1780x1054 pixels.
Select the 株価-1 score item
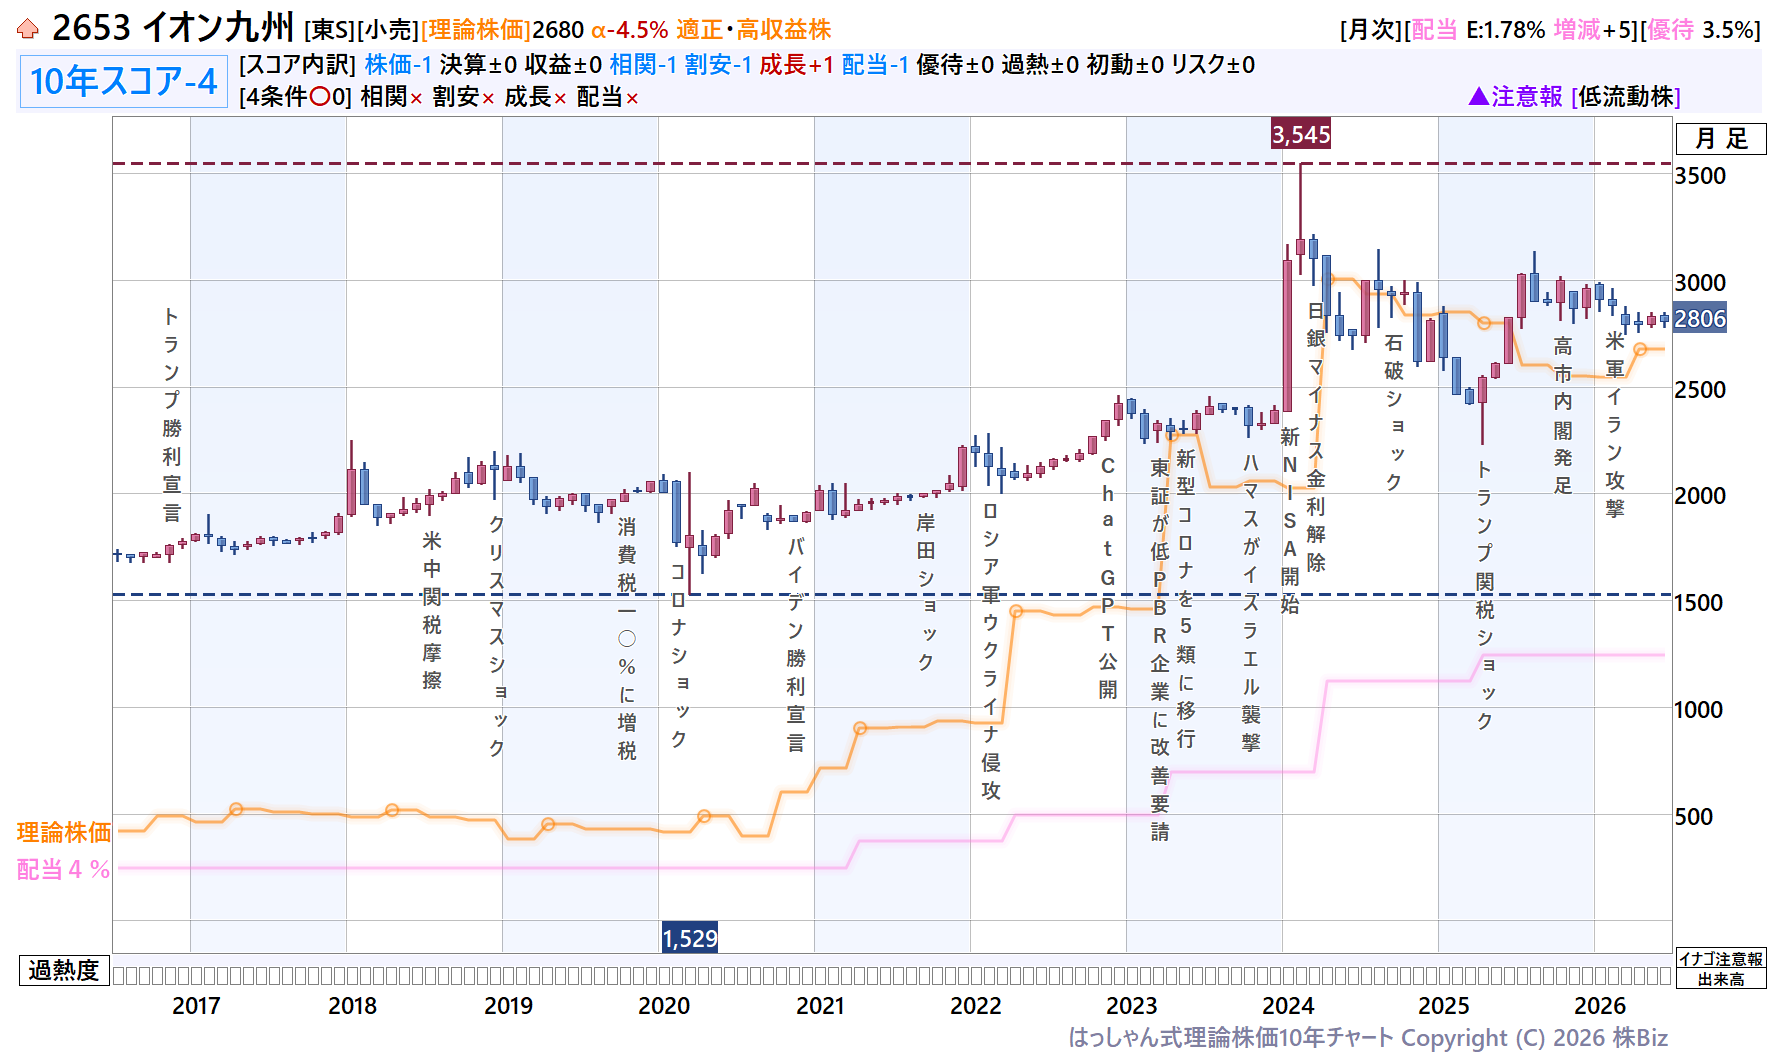398,65
